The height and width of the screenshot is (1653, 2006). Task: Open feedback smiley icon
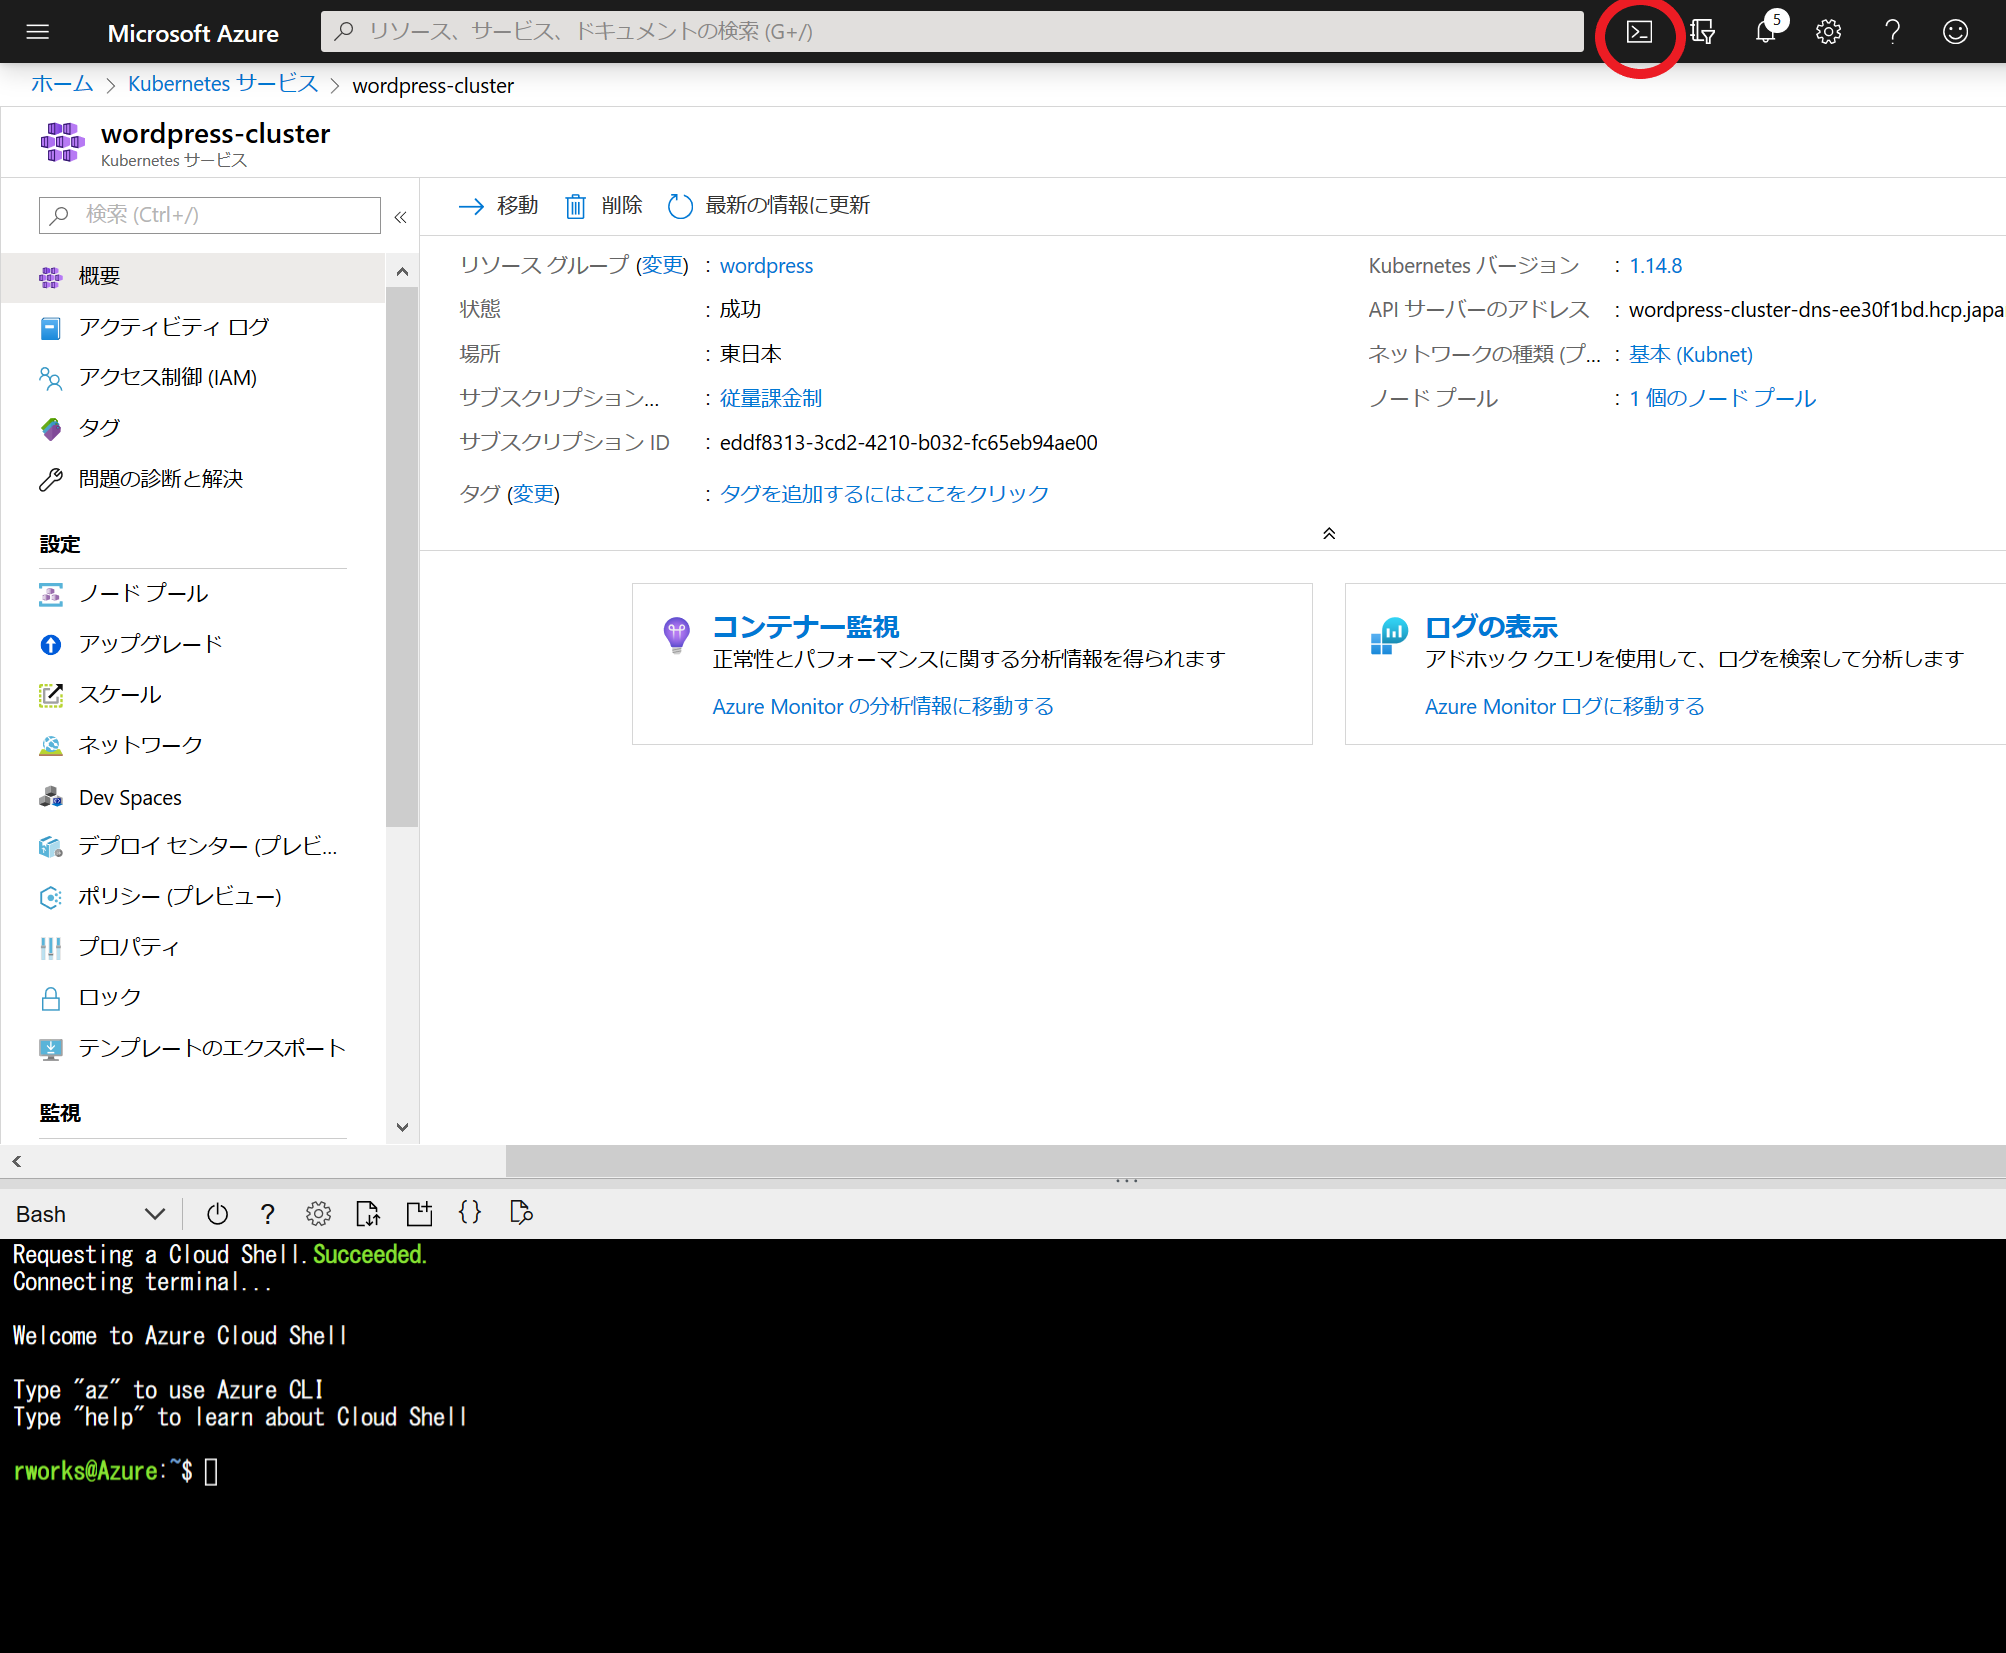point(1955,32)
